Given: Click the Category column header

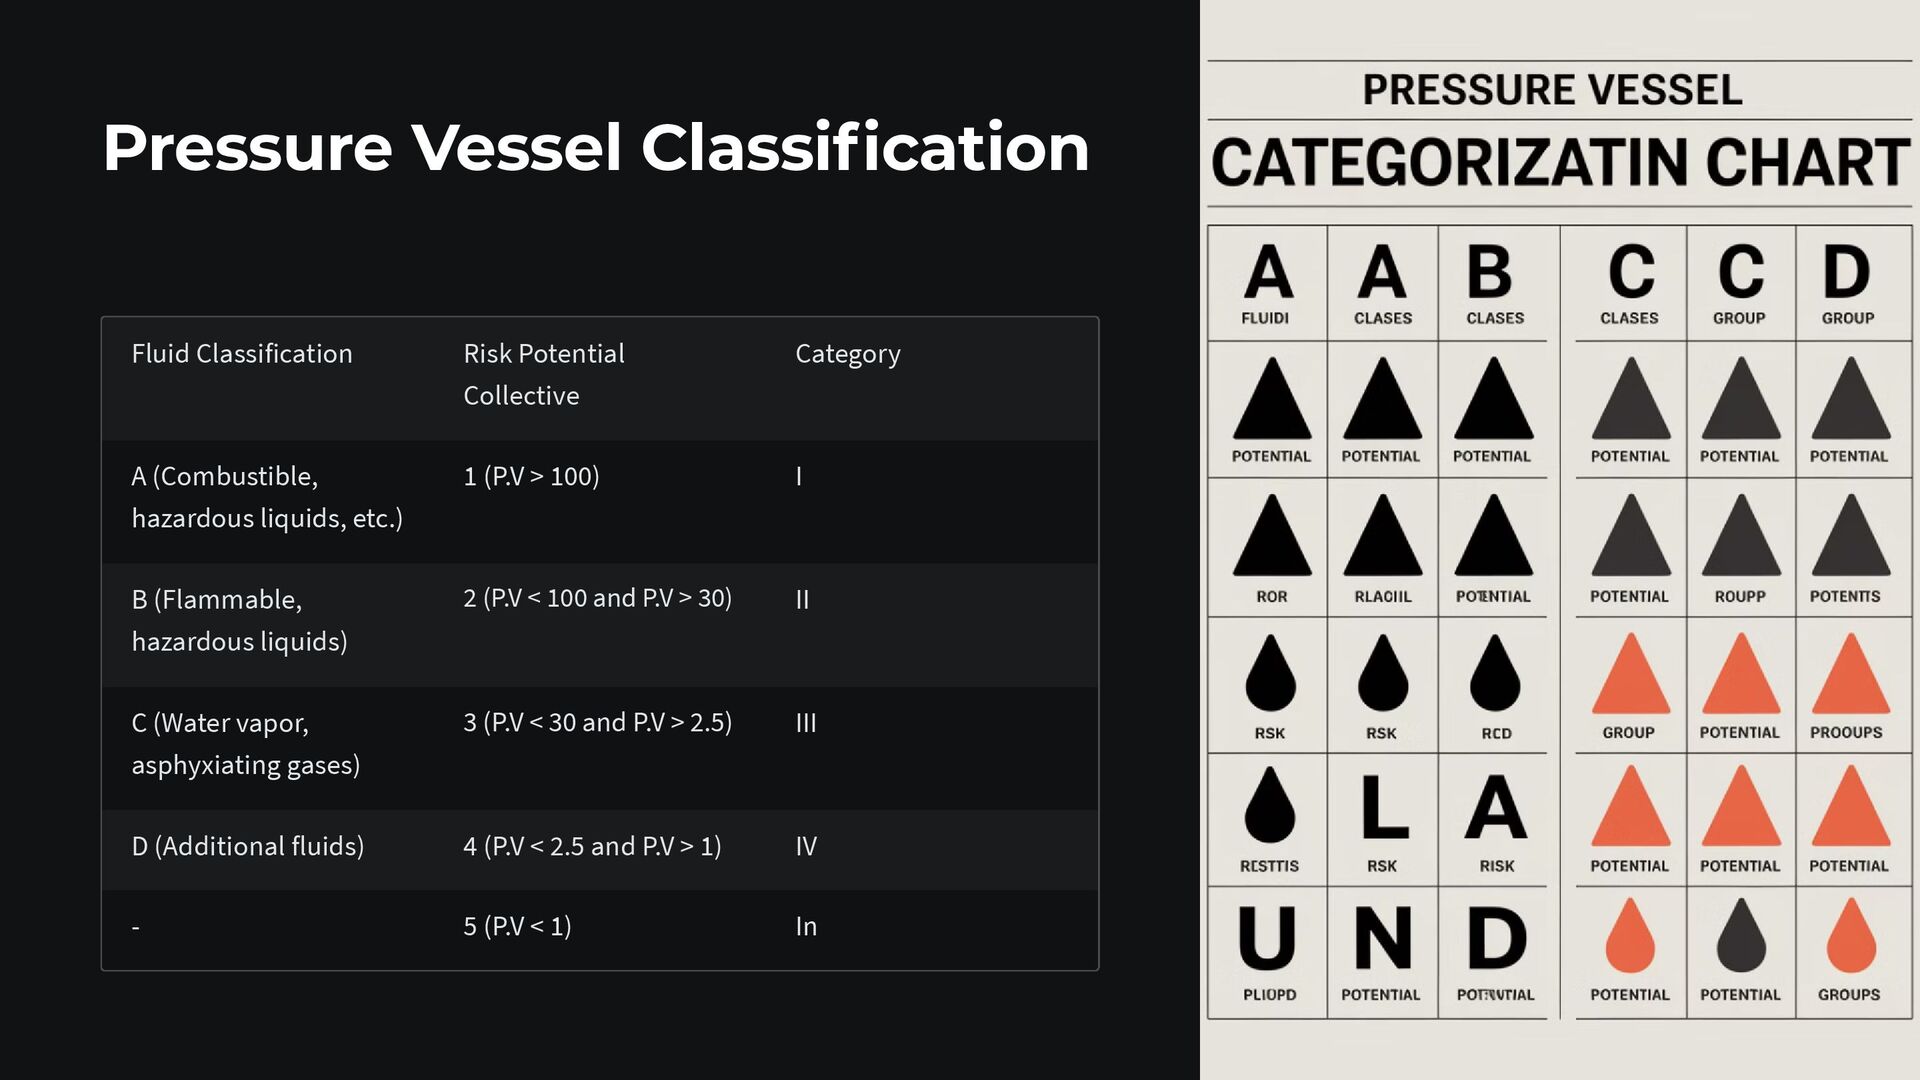Looking at the screenshot, I should coord(848,354).
